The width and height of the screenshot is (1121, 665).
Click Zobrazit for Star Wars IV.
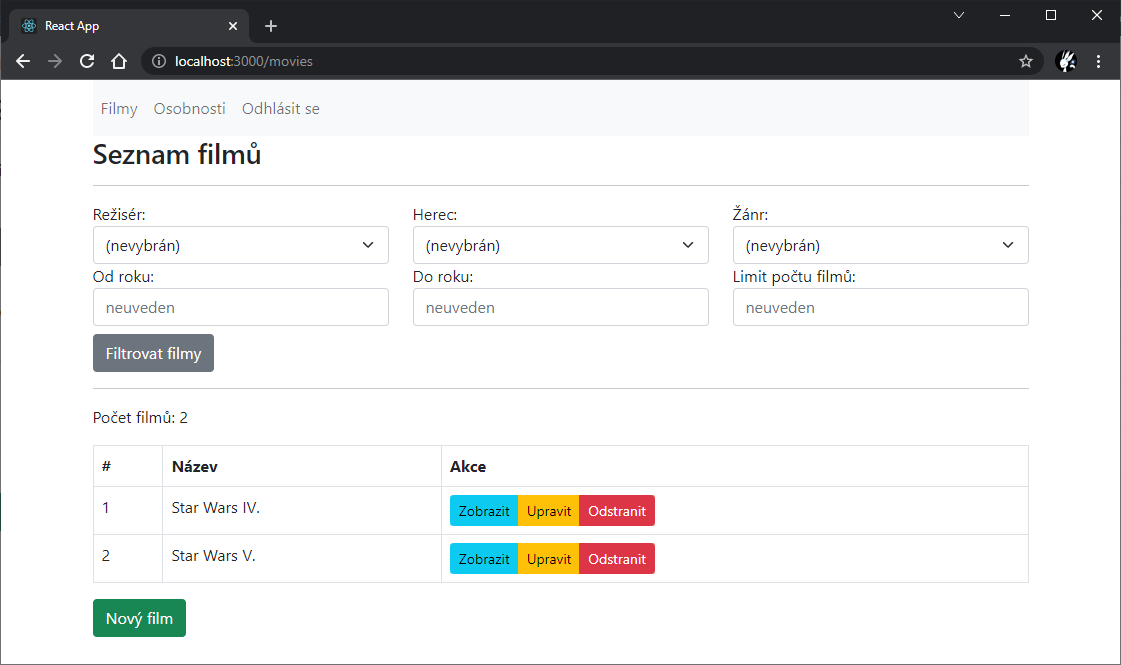[484, 511]
